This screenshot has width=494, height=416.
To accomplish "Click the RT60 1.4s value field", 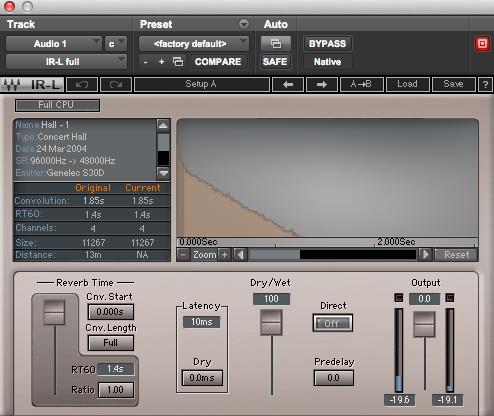I will [116, 369].
